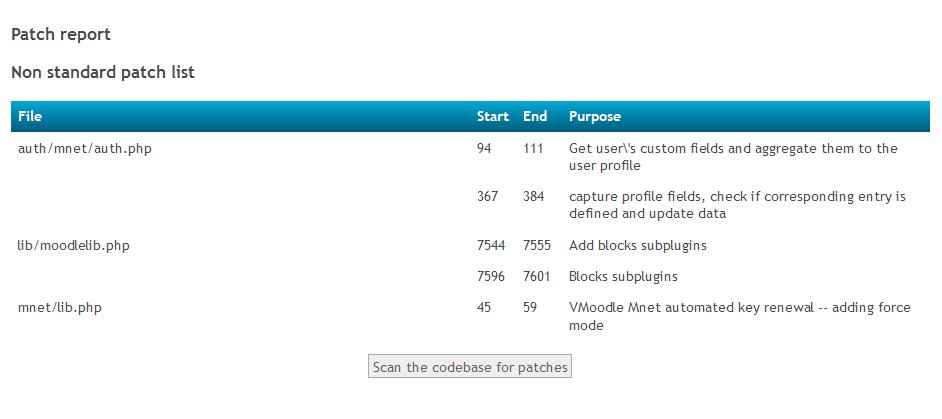Click the mnet/lib.php file entry
Image resolution: width=942 pixels, height=419 pixels.
59,308
